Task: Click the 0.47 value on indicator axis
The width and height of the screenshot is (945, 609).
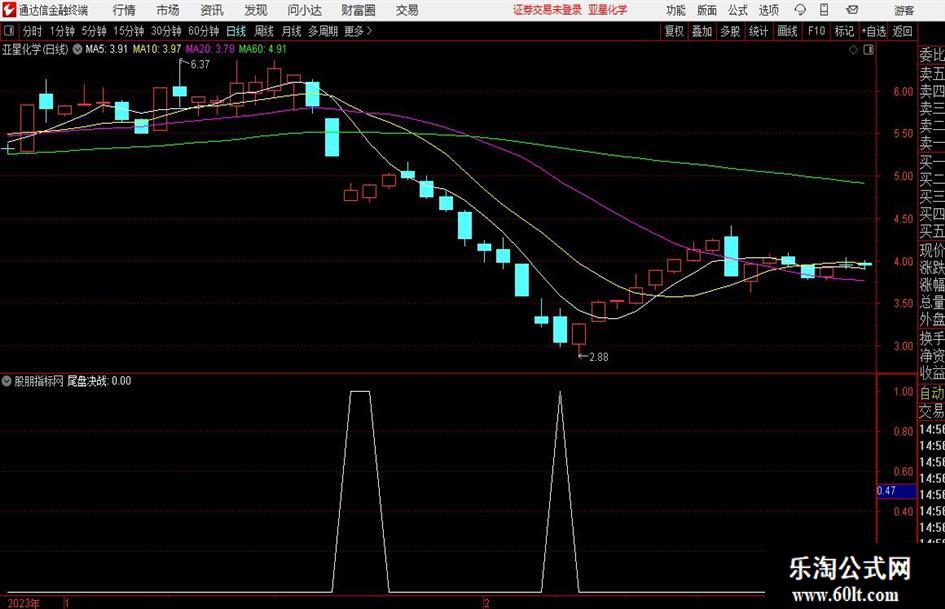Action: coord(886,491)
